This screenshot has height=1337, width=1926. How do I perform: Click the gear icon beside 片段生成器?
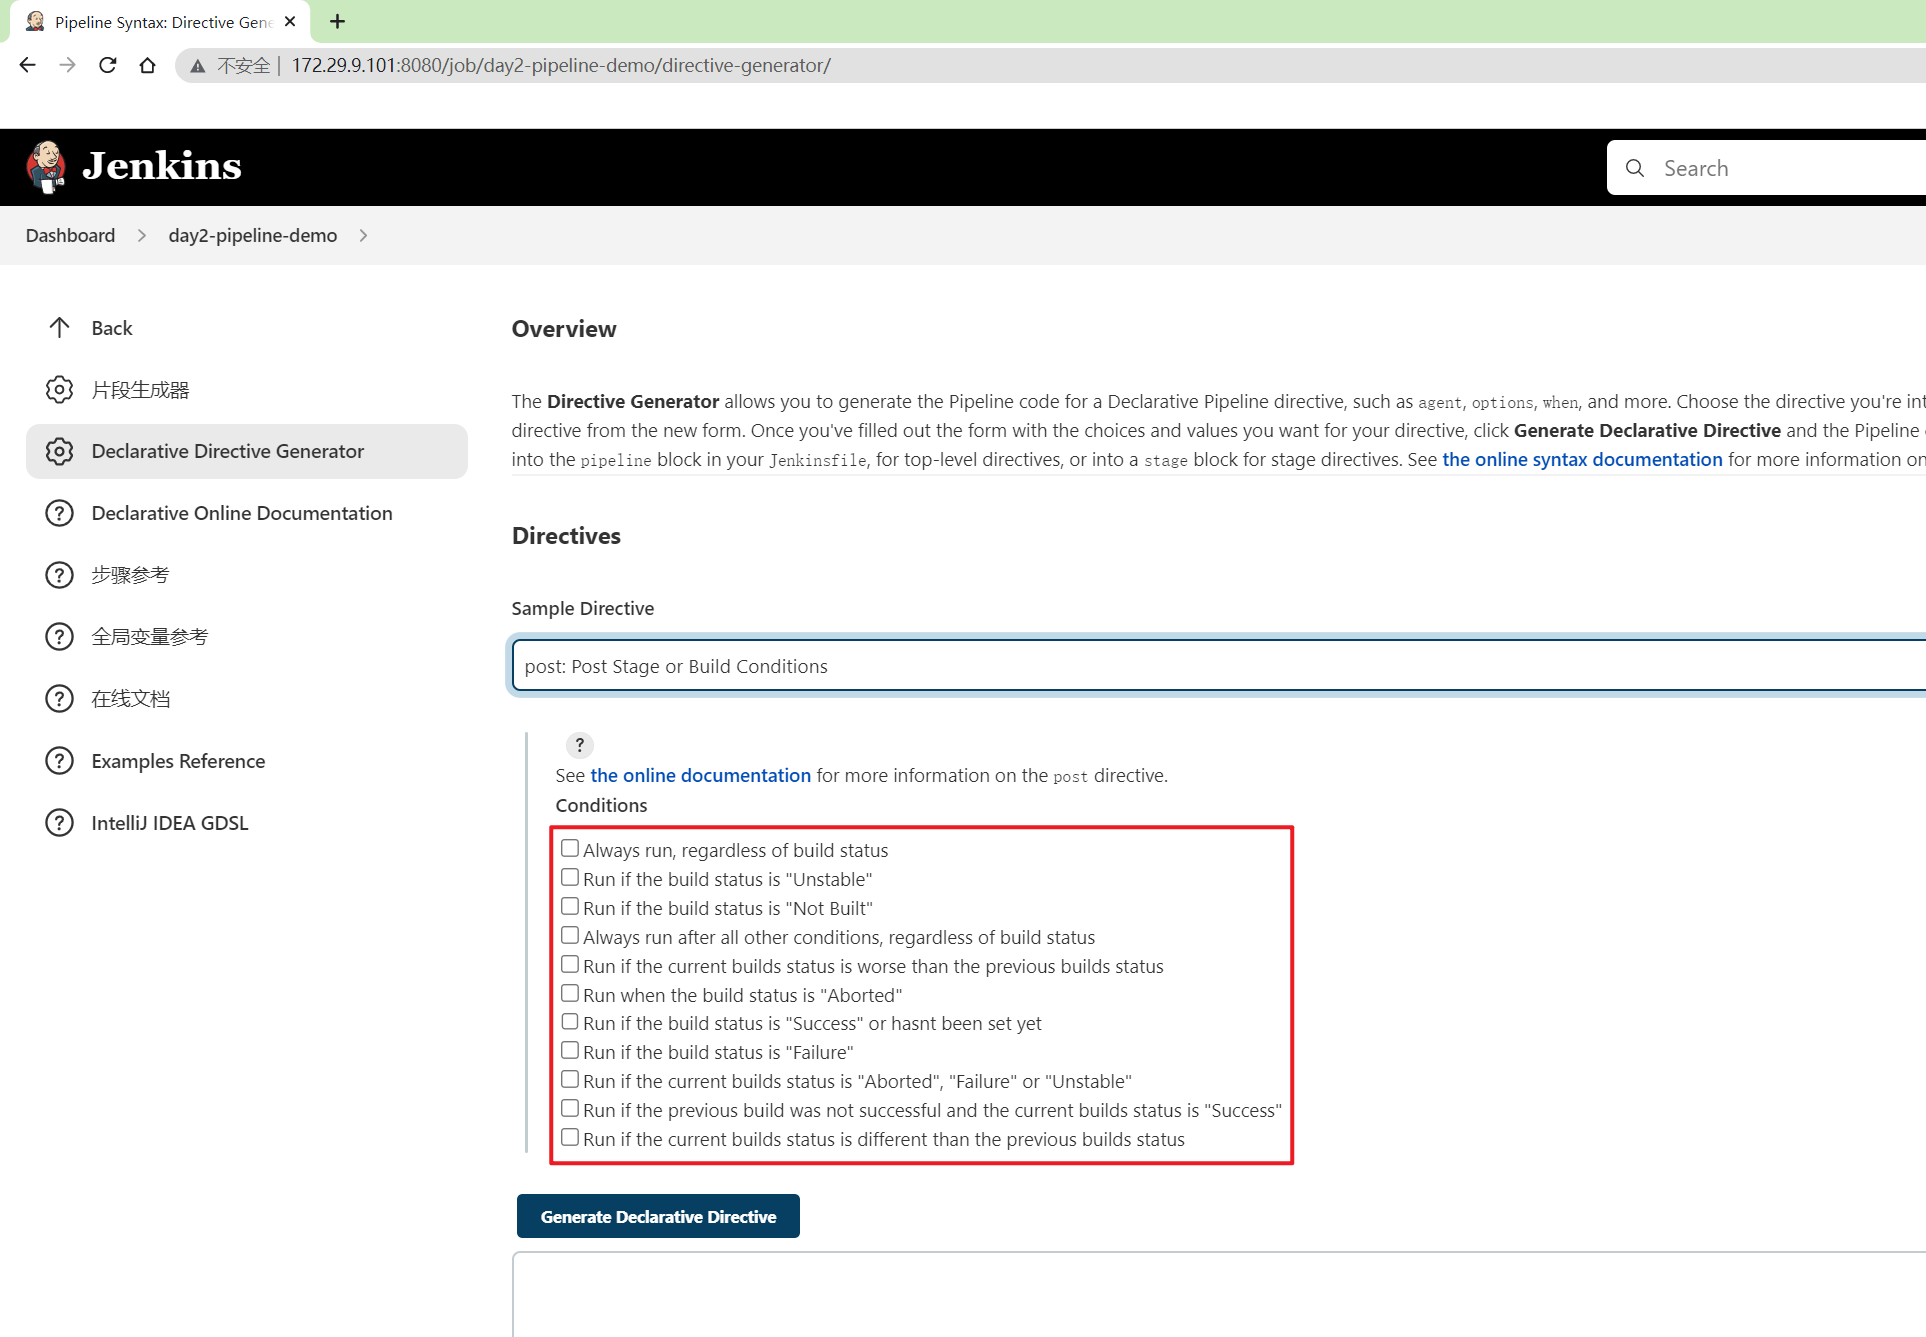[59, 390]
